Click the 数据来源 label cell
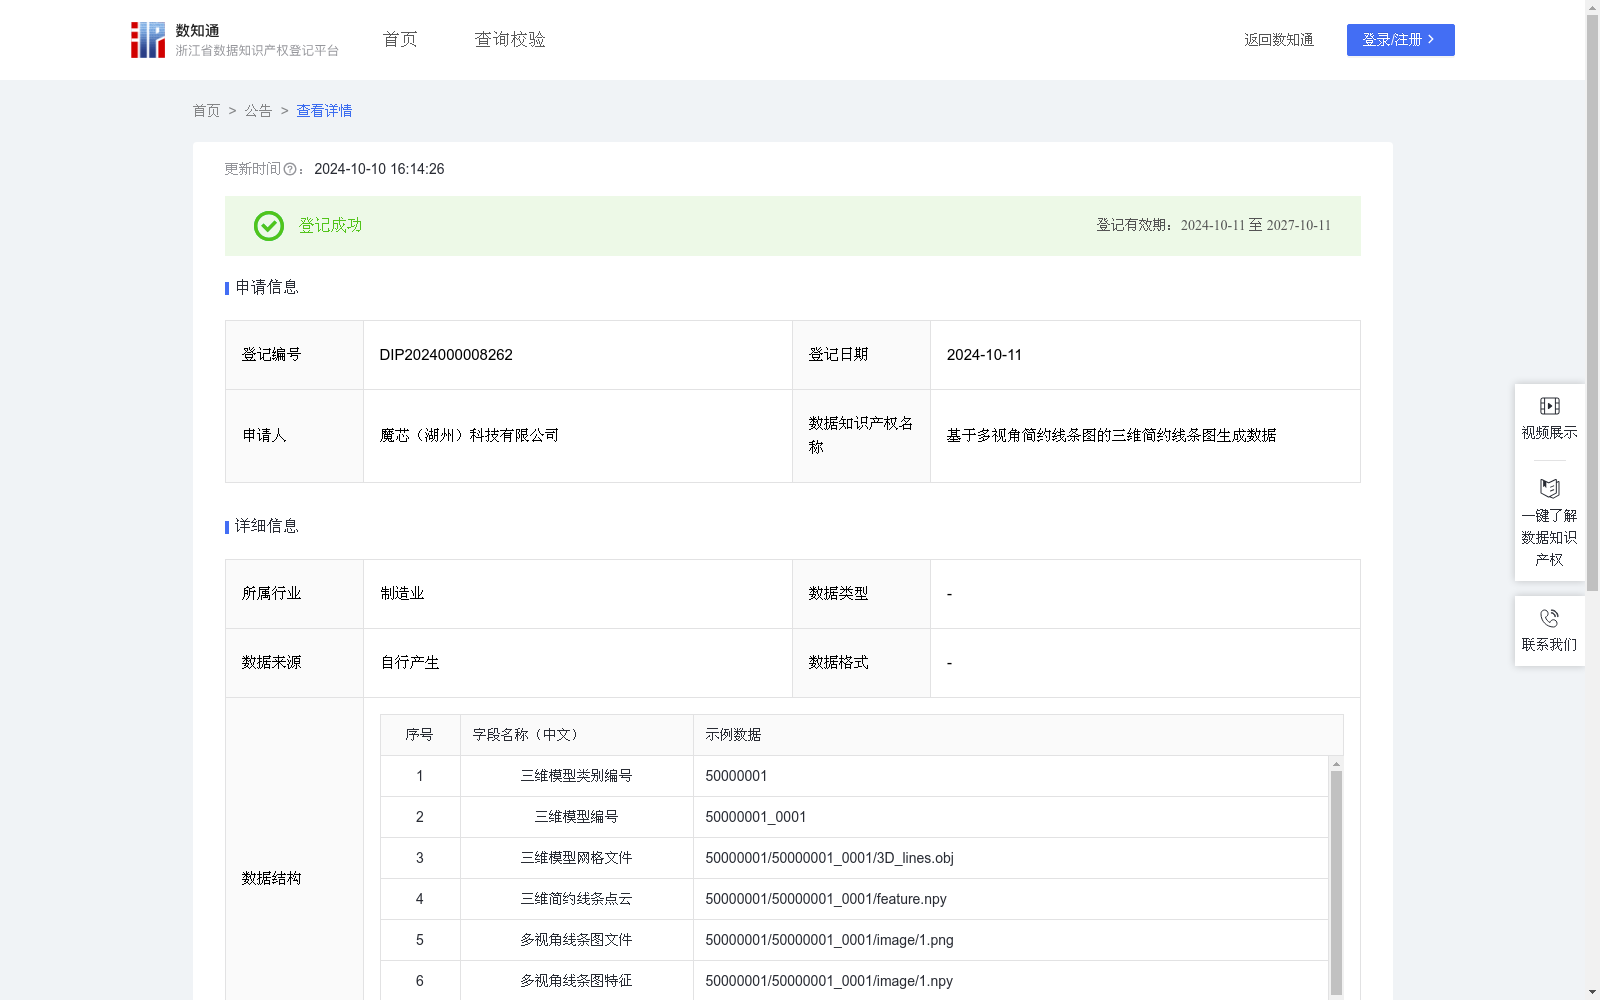 (x=294, y=663)
